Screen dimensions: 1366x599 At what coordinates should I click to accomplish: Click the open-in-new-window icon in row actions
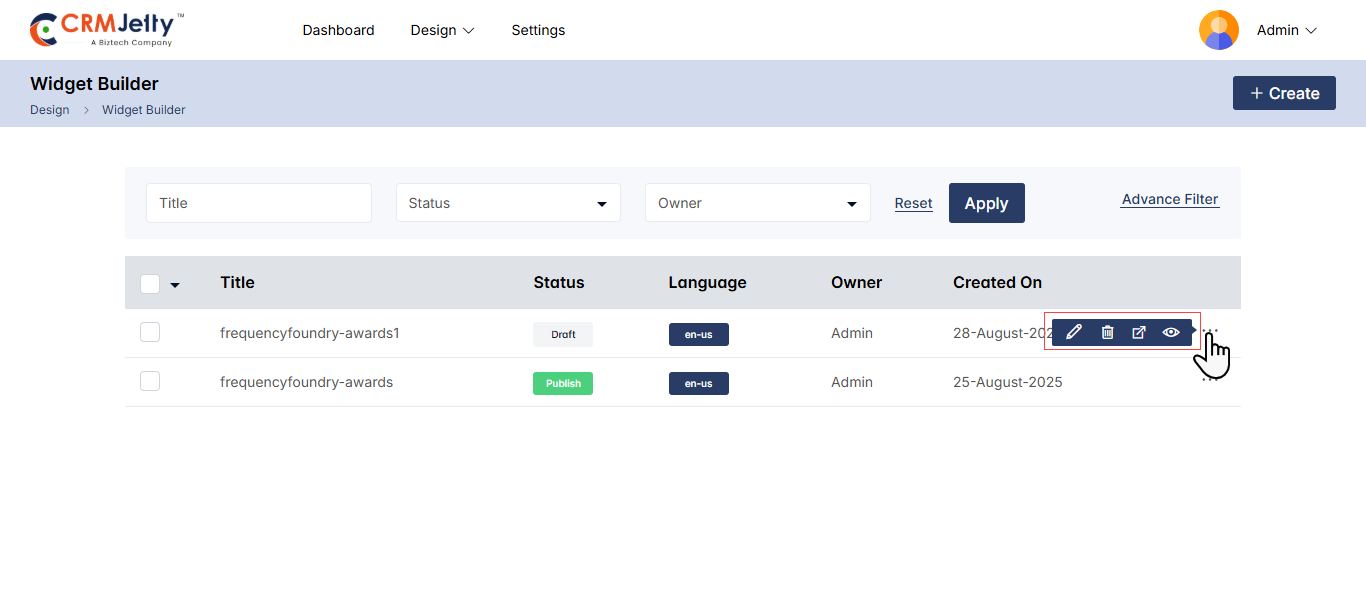[x=1139, y=333]
